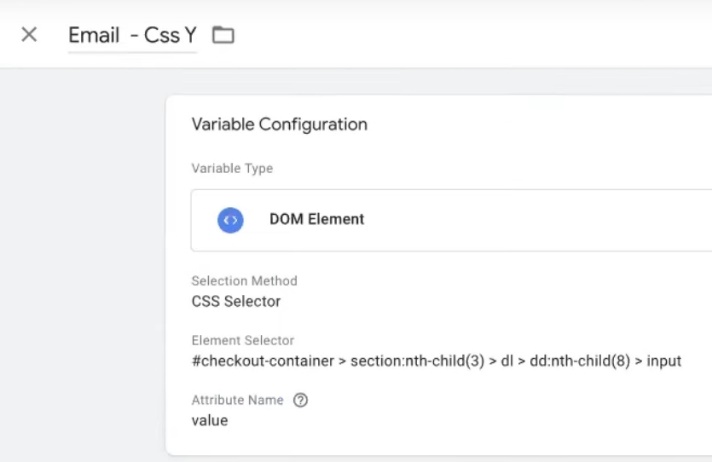Click the 'Css Y' portion of the variable name
The image size is (712, 462).
[x=169, y=35]
